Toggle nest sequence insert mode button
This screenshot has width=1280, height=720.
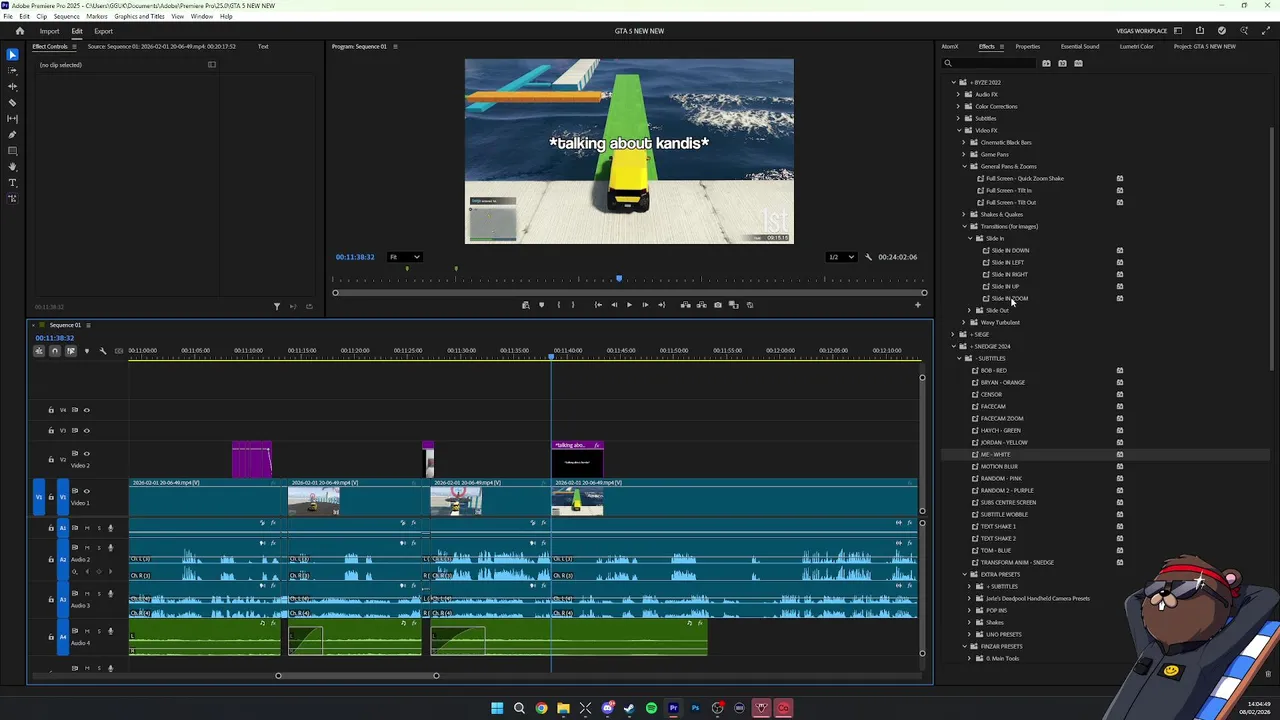(39, 351)
